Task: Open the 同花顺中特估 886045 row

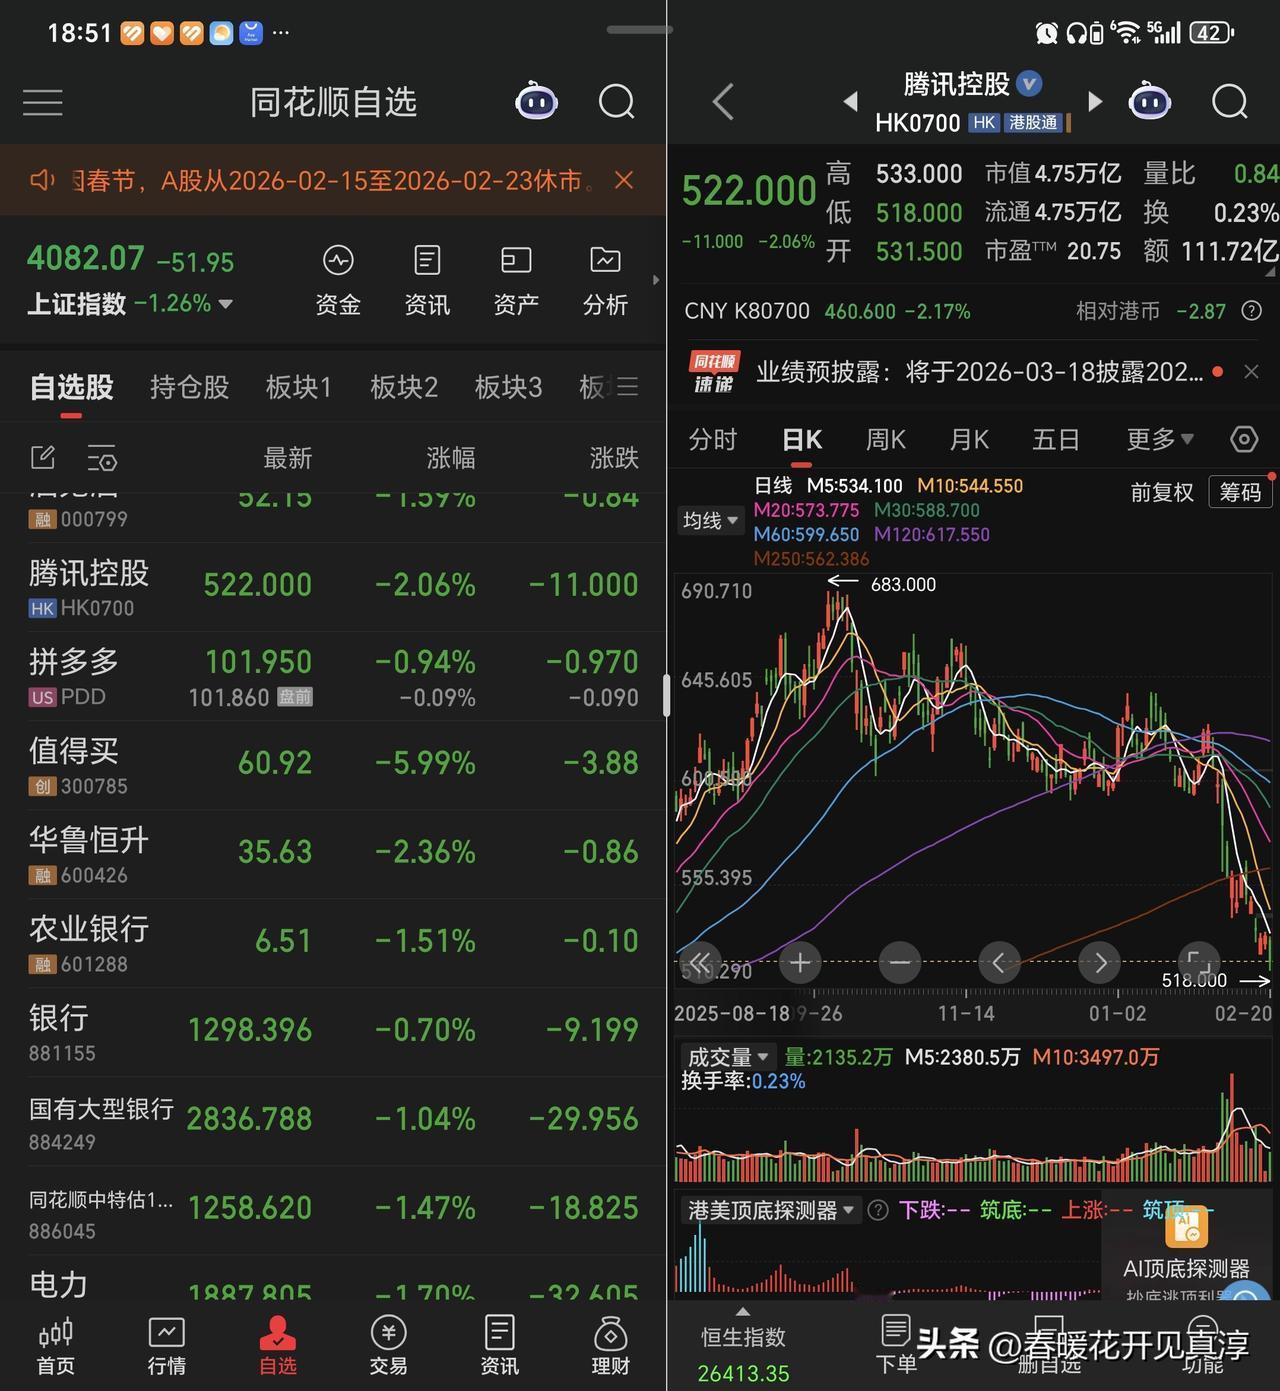Action: tap(333, 1211)
